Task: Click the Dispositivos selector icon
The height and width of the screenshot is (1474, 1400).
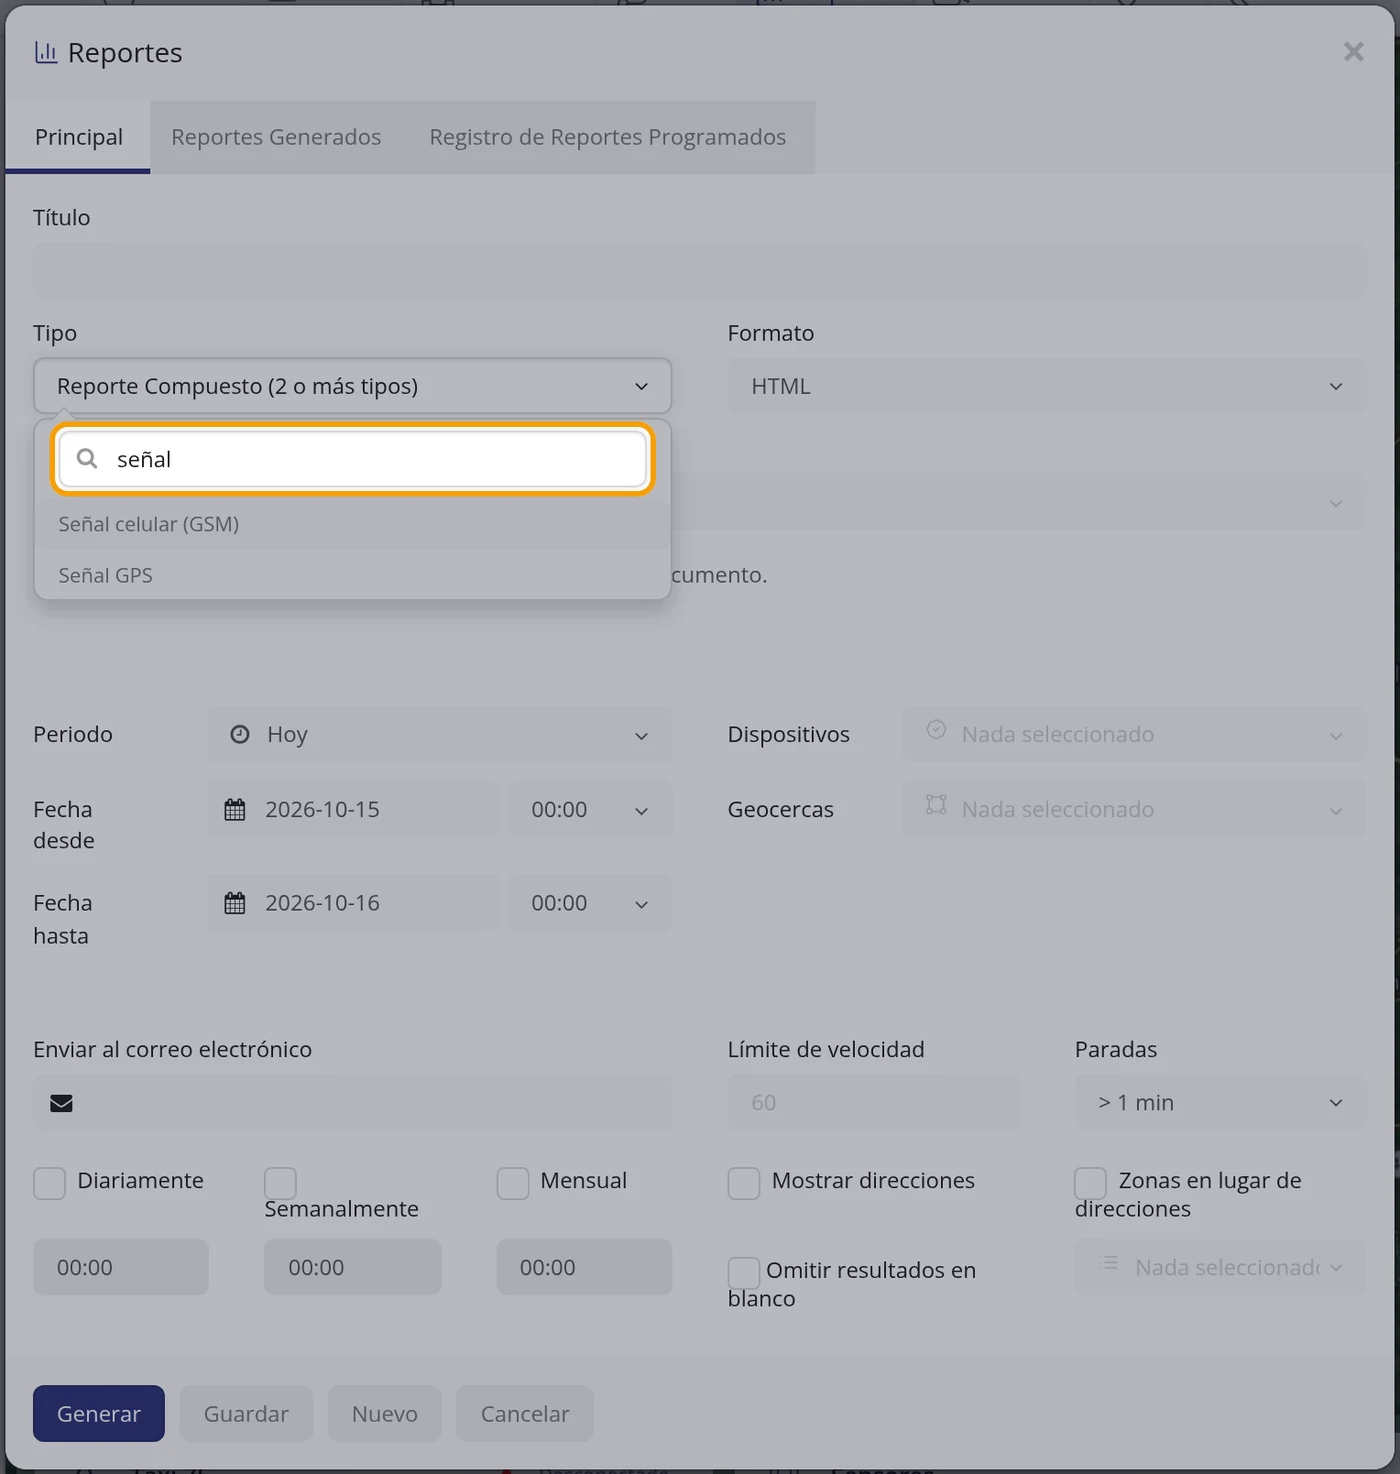Action: (x=936, y=729)
